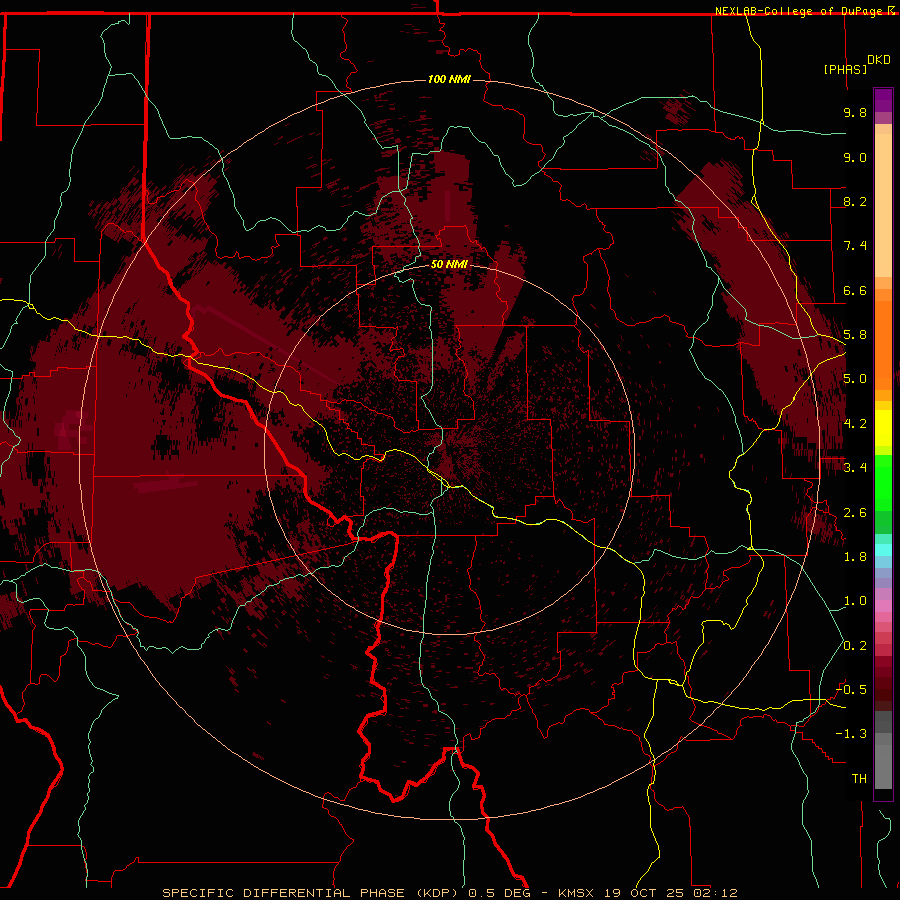Viewport: 900px width, 900px height.
Task: Click the 3.4 legend value
Action: tap(855, 468)
